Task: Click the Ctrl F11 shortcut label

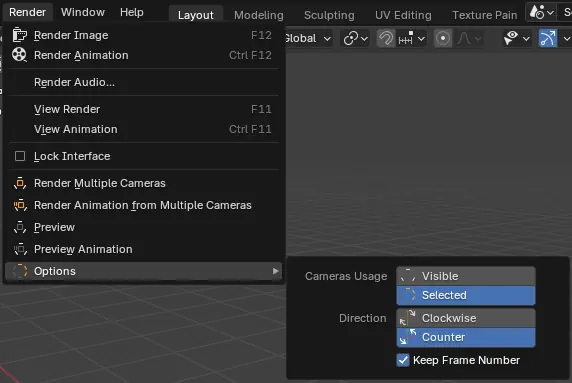Action: point(250,129)
